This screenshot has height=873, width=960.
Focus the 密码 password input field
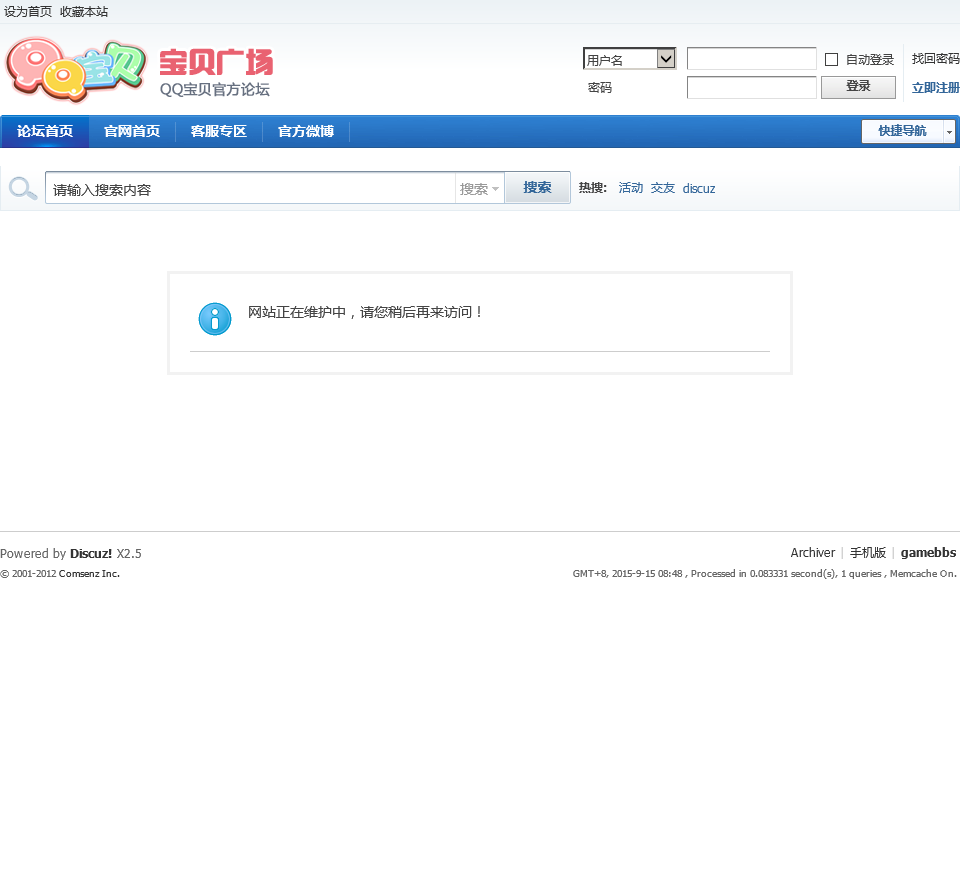coord(751,88)
